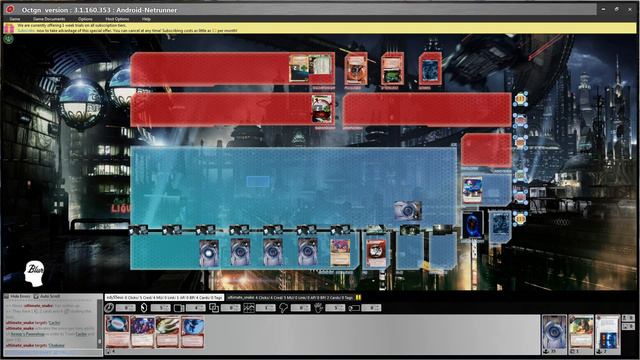The width and height of the screenshot is (640, 360).
Task: Click the round green icon below the banner
Action: click(x=9, y=39)
